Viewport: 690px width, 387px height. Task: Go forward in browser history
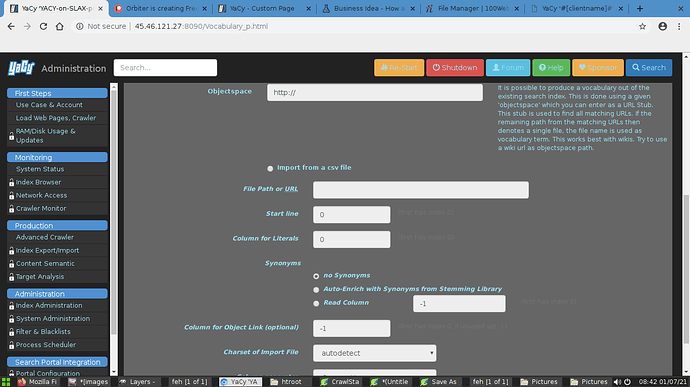pyautogui.click(x=27, y=26)
